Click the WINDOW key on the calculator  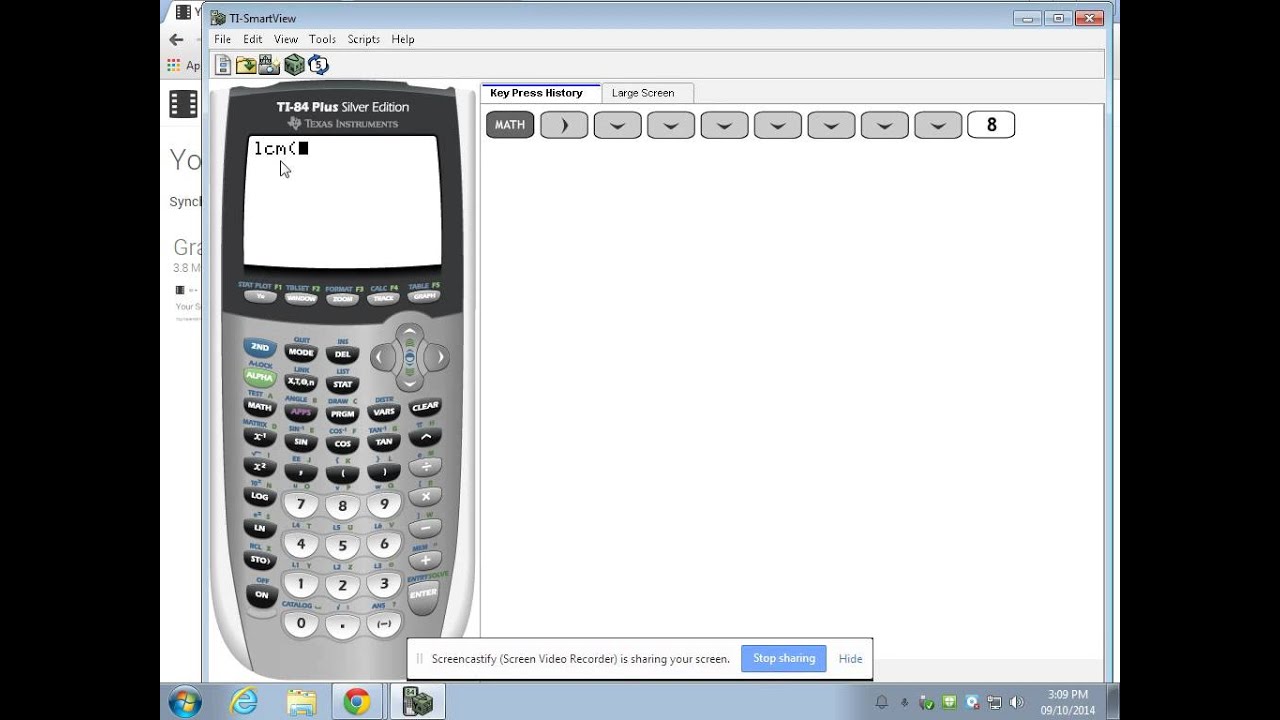click(x=301, y=298)
